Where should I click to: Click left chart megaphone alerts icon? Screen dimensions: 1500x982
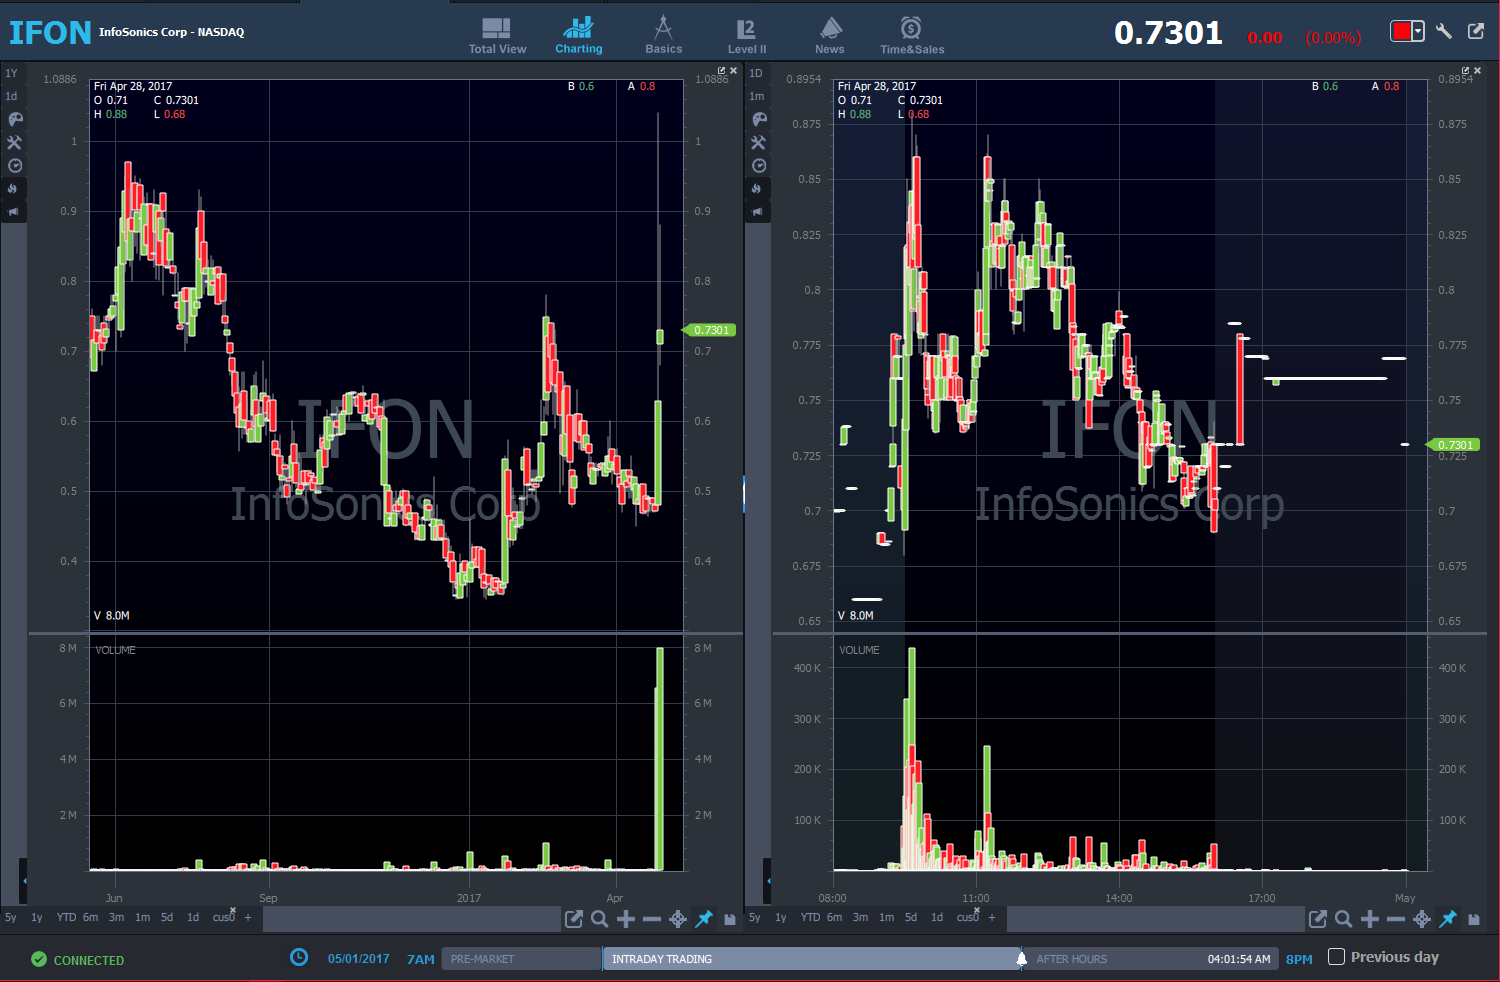tap(13, 212)
